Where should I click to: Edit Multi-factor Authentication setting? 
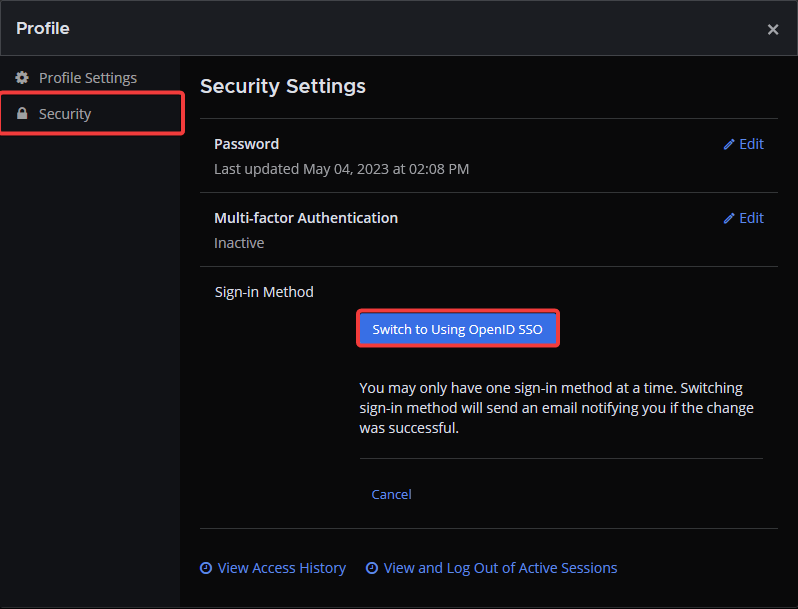[744, 218]
